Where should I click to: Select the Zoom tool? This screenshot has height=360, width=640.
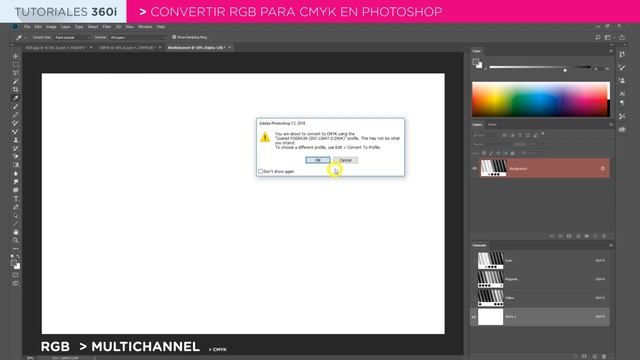[x=16, y=240]
